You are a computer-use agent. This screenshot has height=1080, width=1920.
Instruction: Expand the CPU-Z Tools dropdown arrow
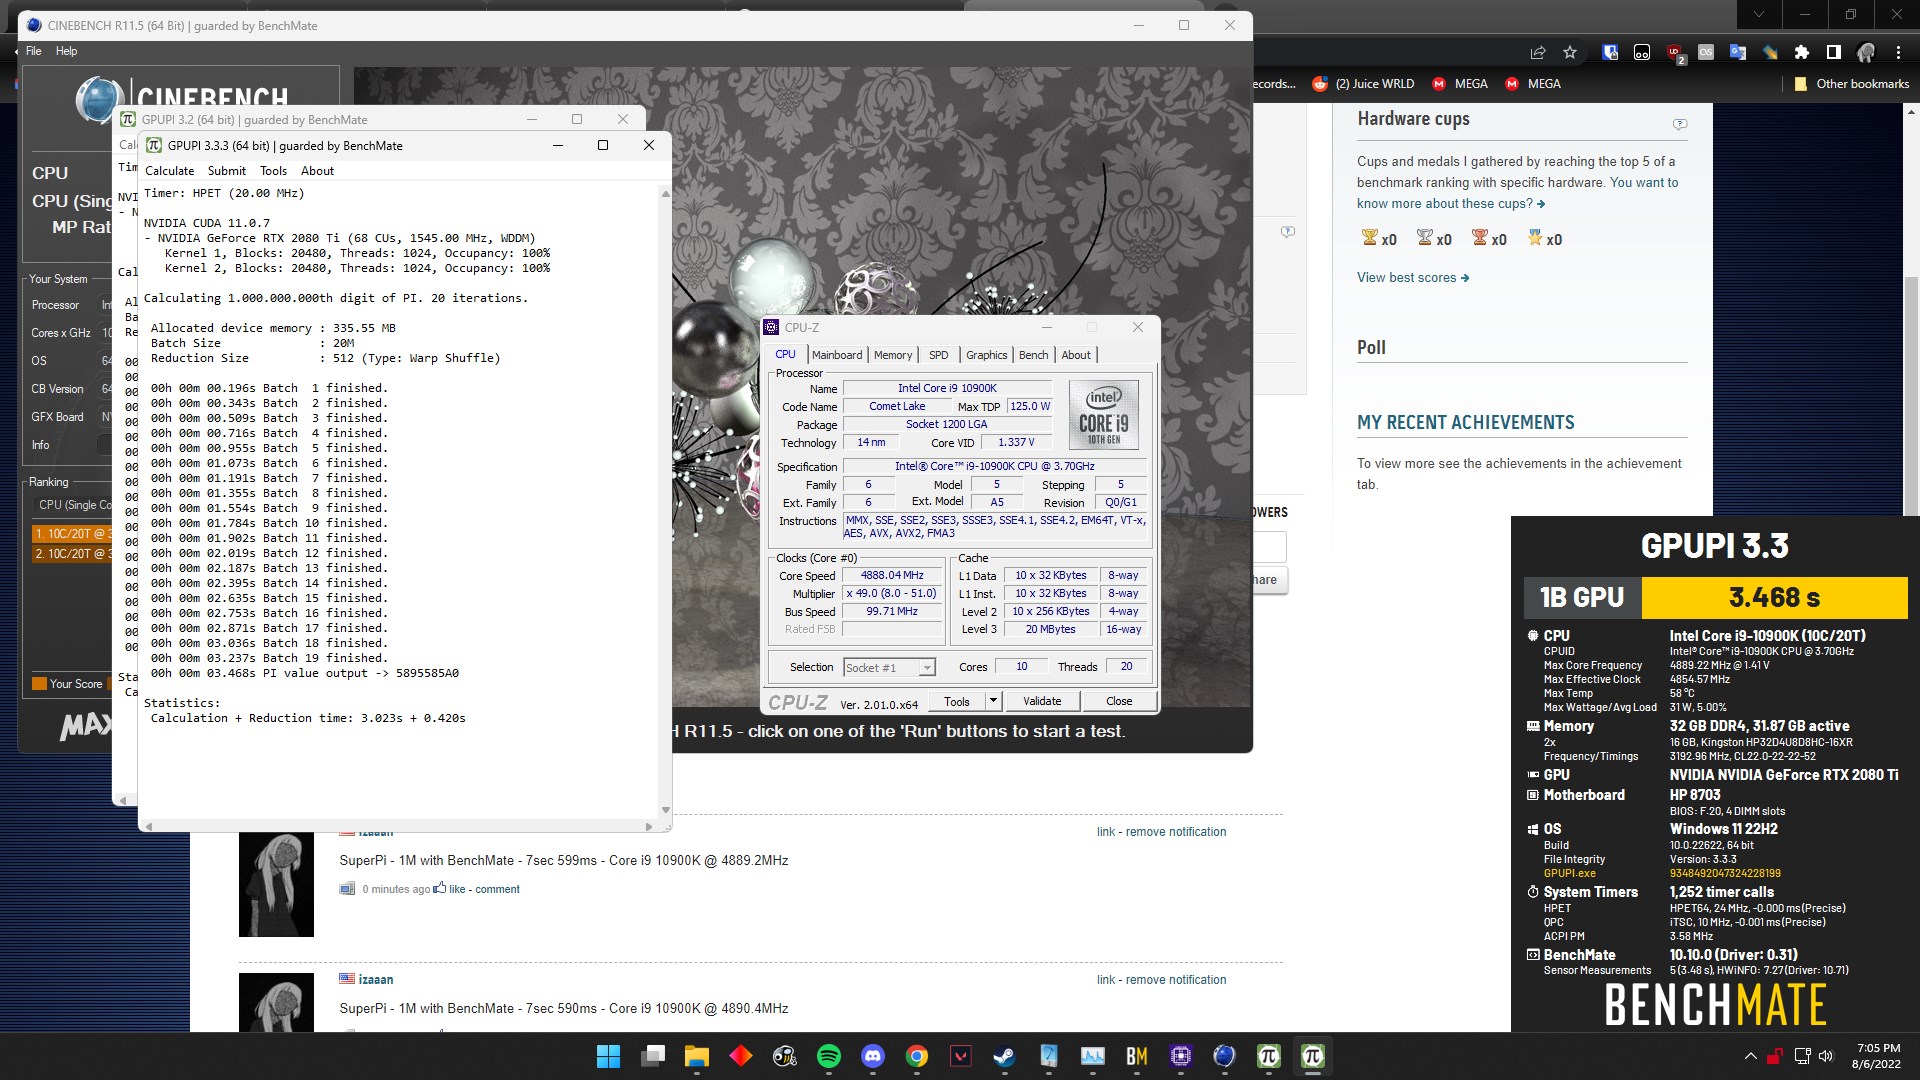[x=993, y=701]
